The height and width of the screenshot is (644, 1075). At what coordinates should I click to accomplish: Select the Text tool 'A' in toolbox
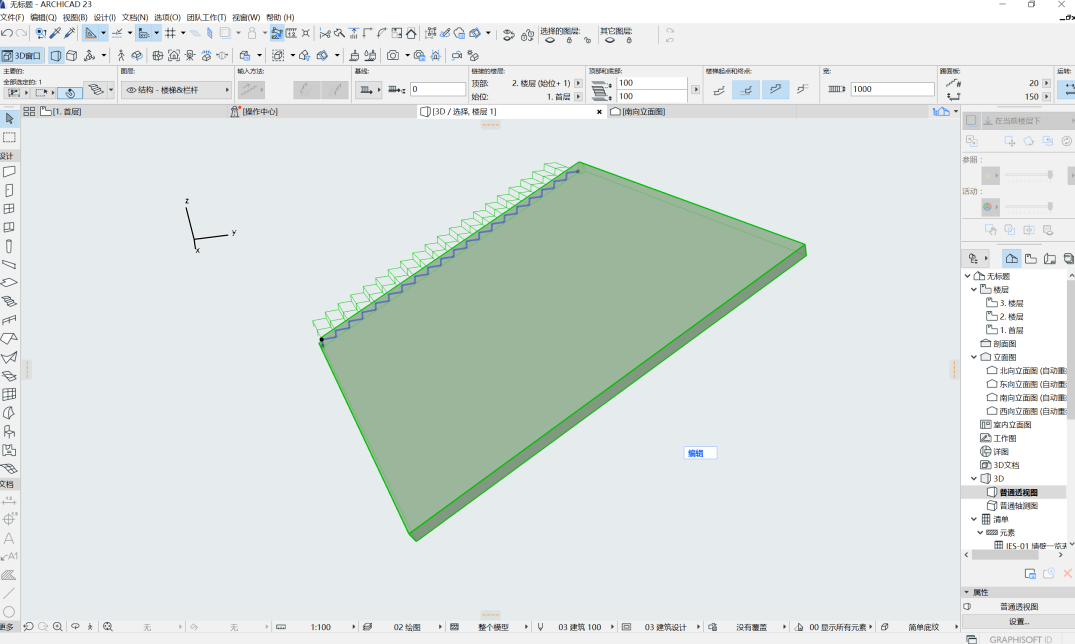[9, 538]
